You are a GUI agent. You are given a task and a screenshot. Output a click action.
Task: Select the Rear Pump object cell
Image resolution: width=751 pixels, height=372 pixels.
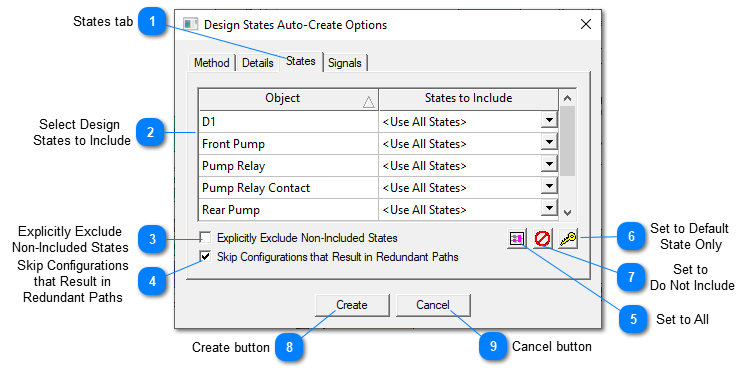coord(289,209)
